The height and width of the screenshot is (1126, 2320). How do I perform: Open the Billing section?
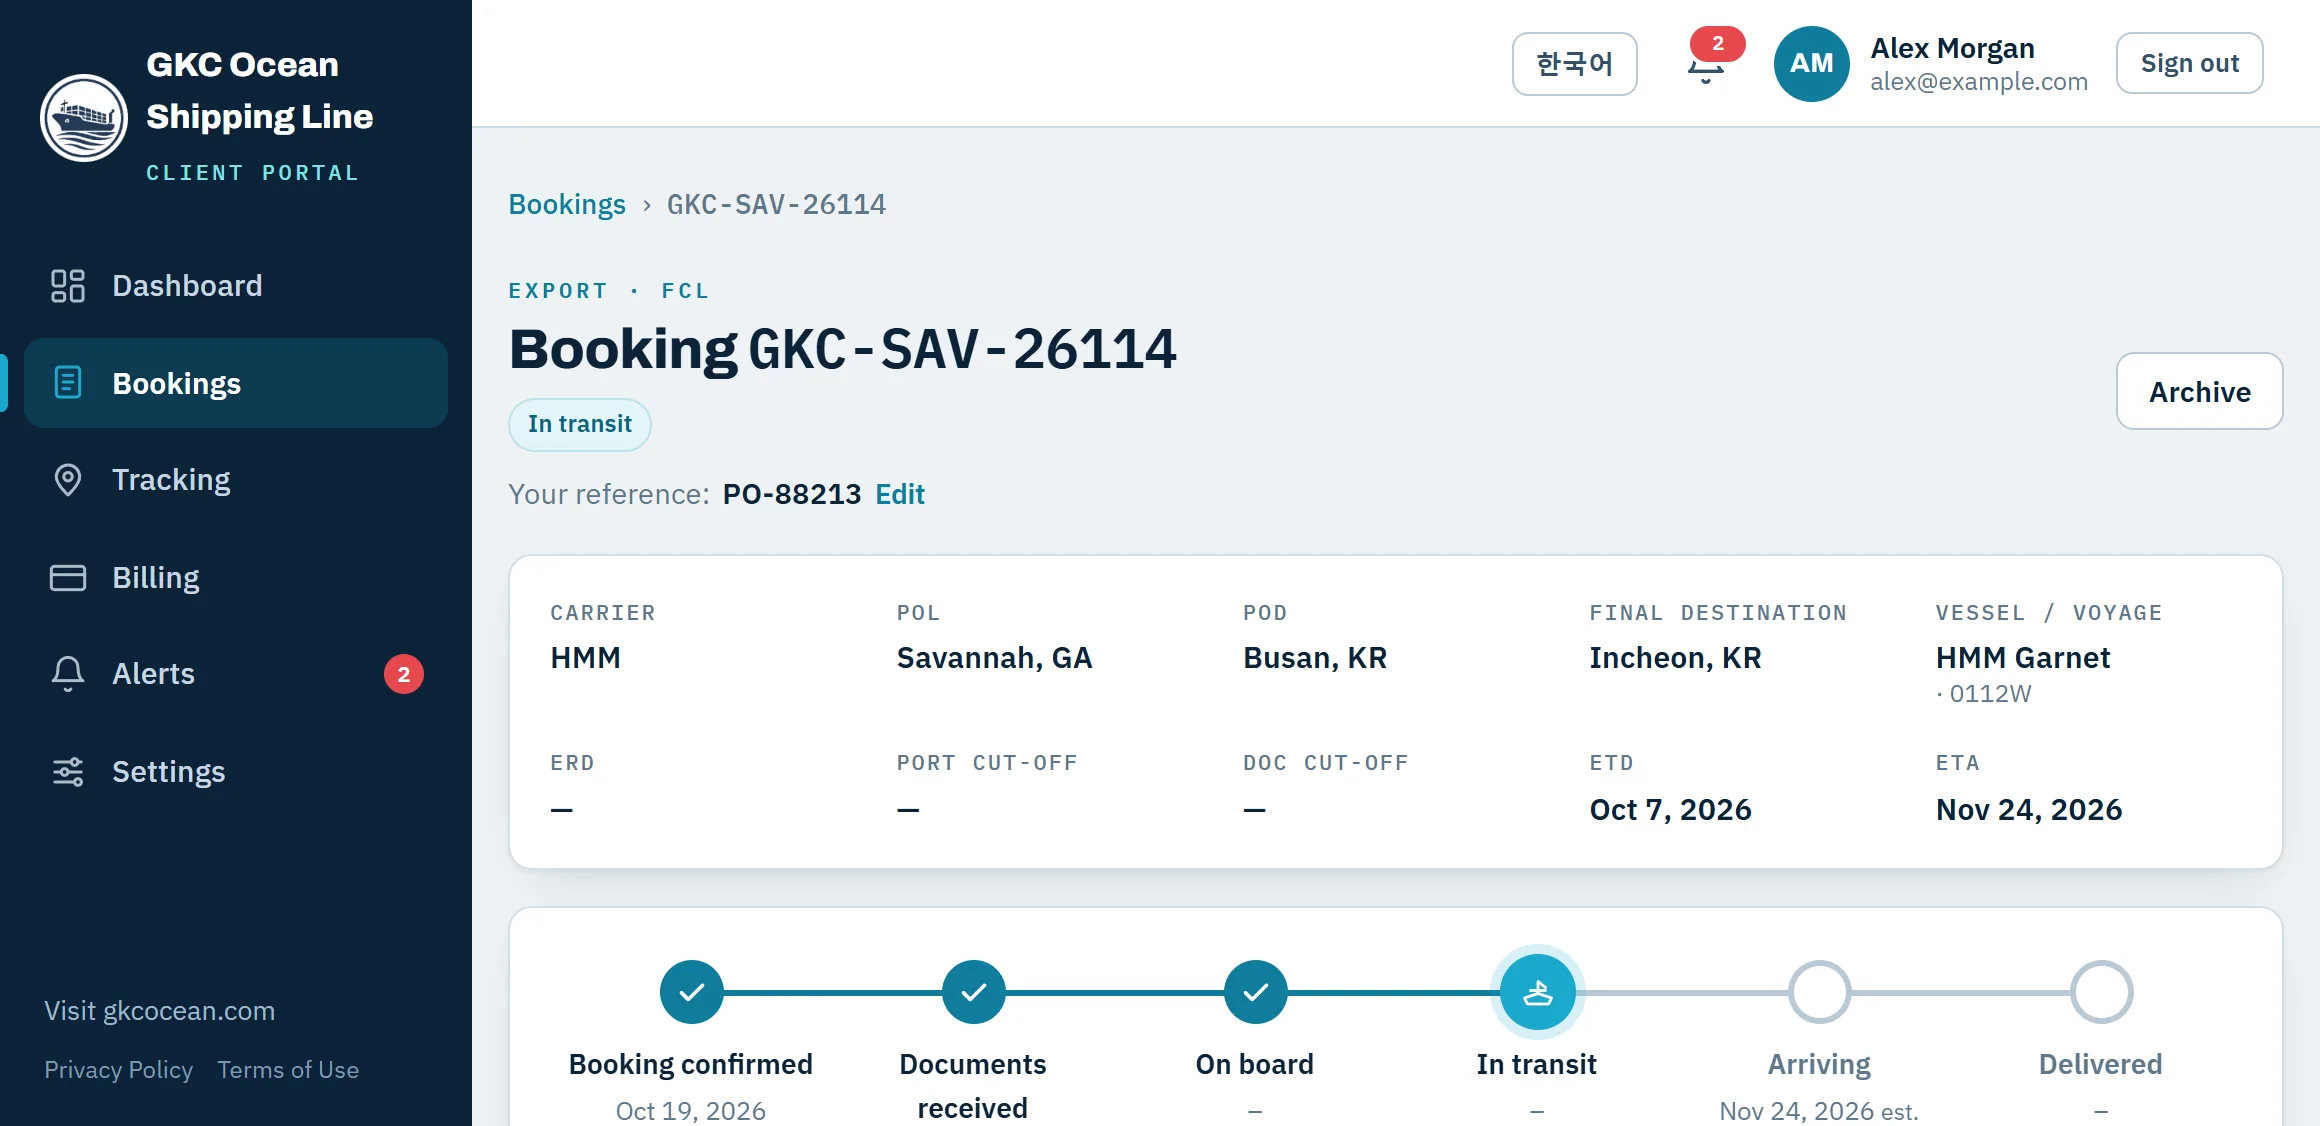236,578
